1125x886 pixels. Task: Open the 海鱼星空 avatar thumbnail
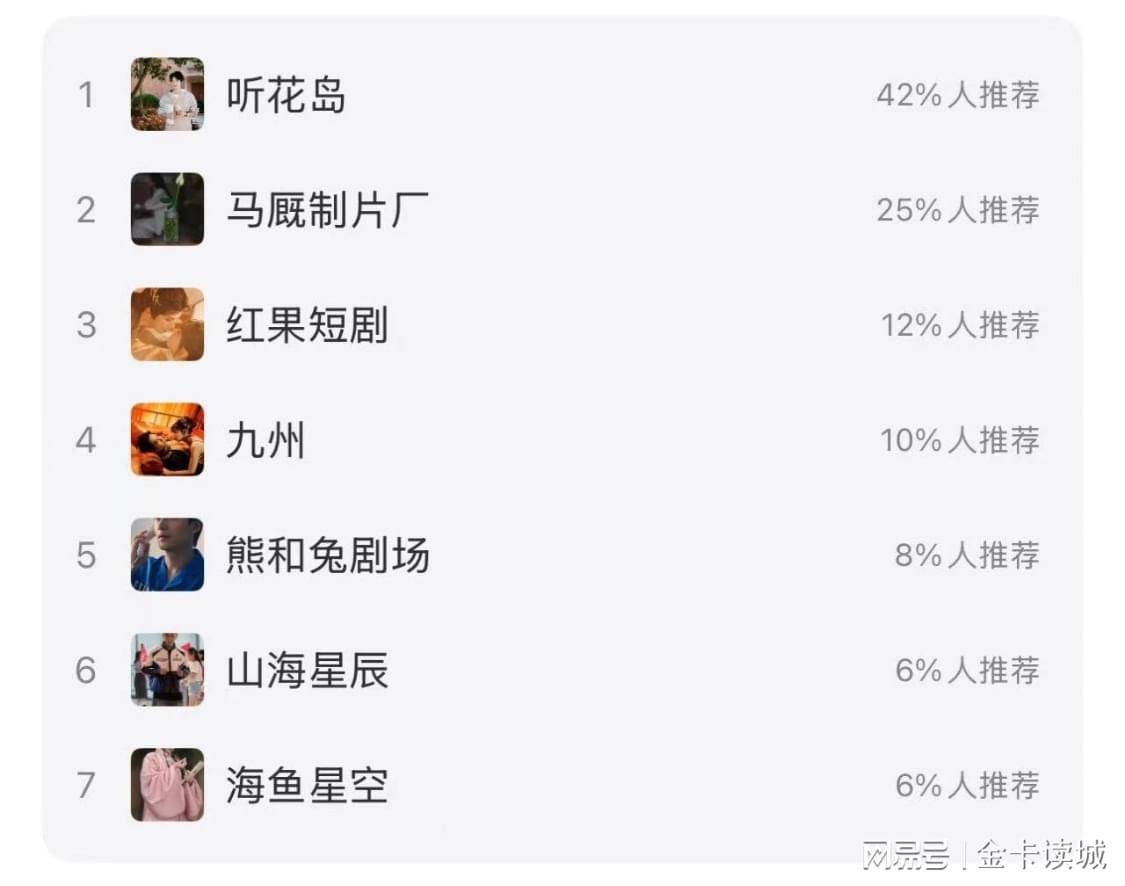167,785
